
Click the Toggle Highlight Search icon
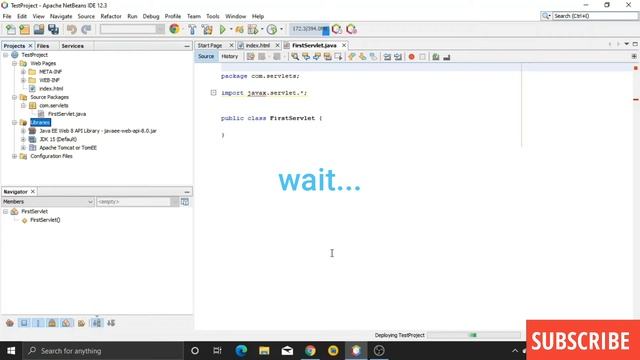point(327,57)
